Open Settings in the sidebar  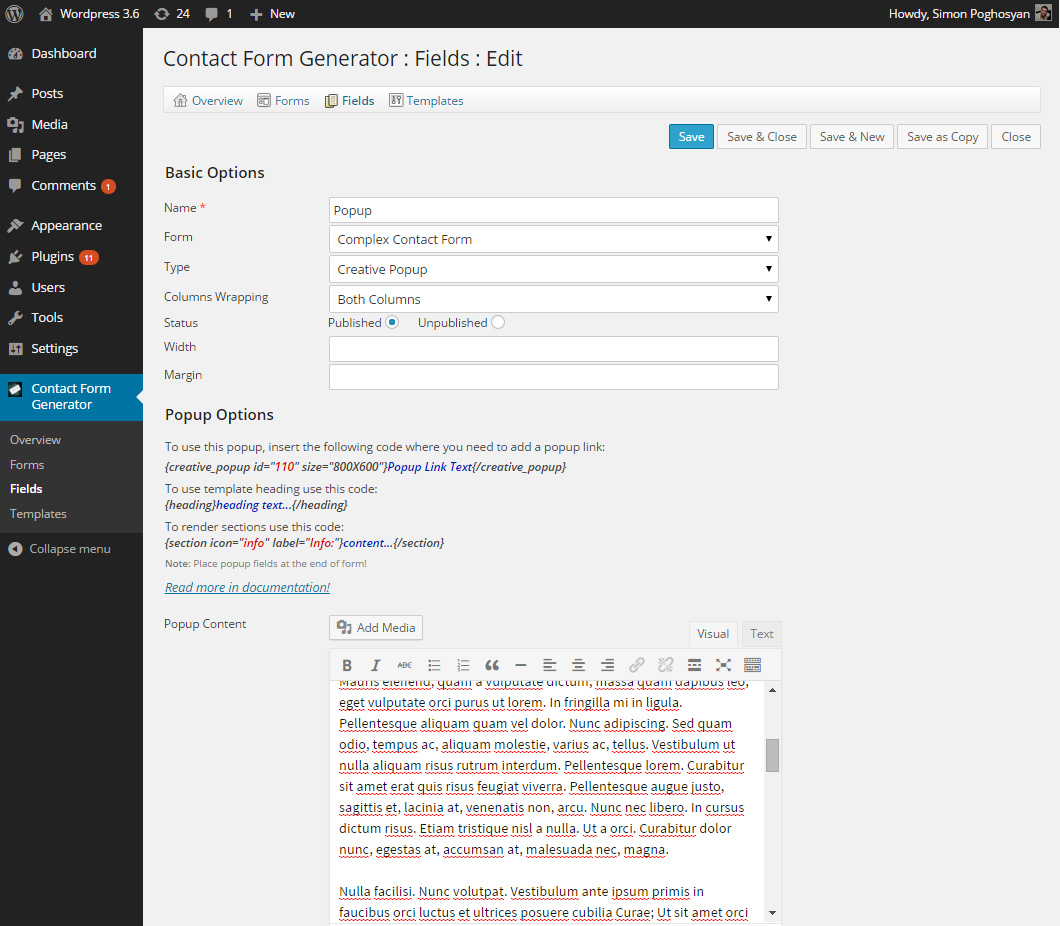tap(55, 349)
